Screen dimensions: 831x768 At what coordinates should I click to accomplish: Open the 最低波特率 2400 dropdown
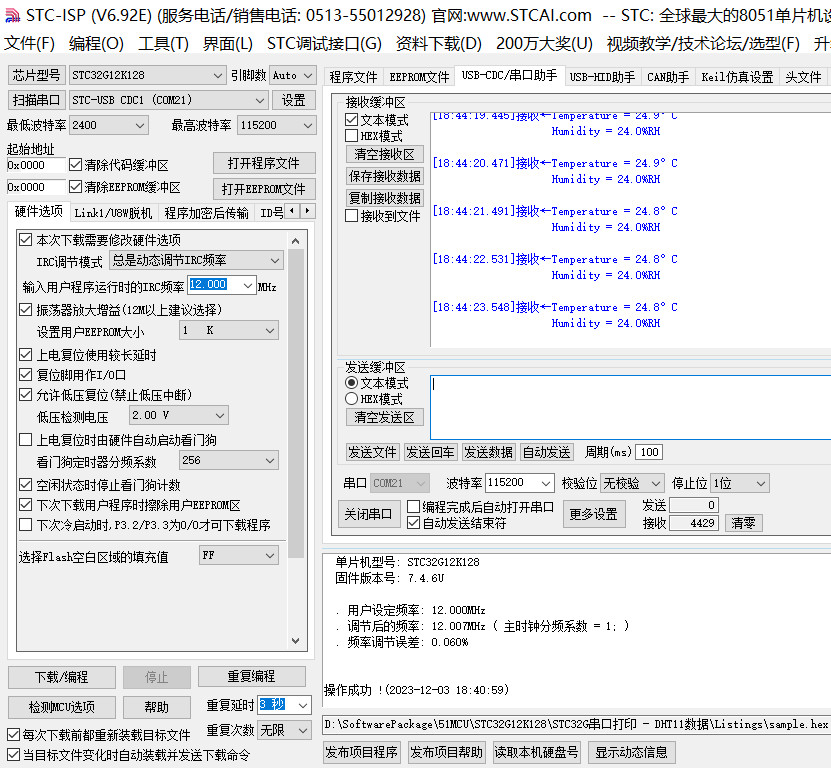109,125
